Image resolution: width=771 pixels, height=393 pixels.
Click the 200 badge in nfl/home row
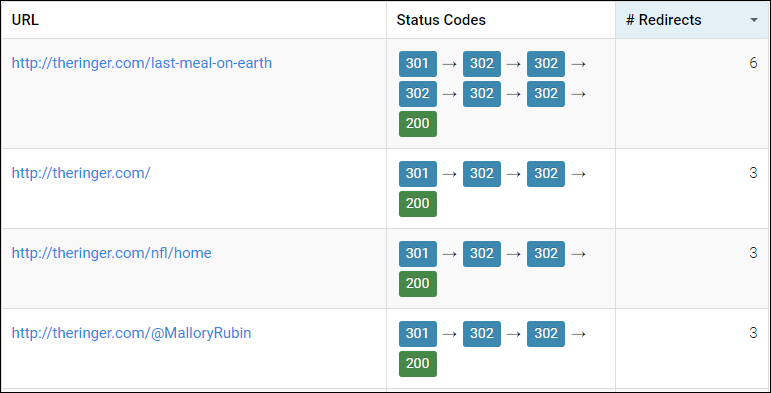click(417, 284)
